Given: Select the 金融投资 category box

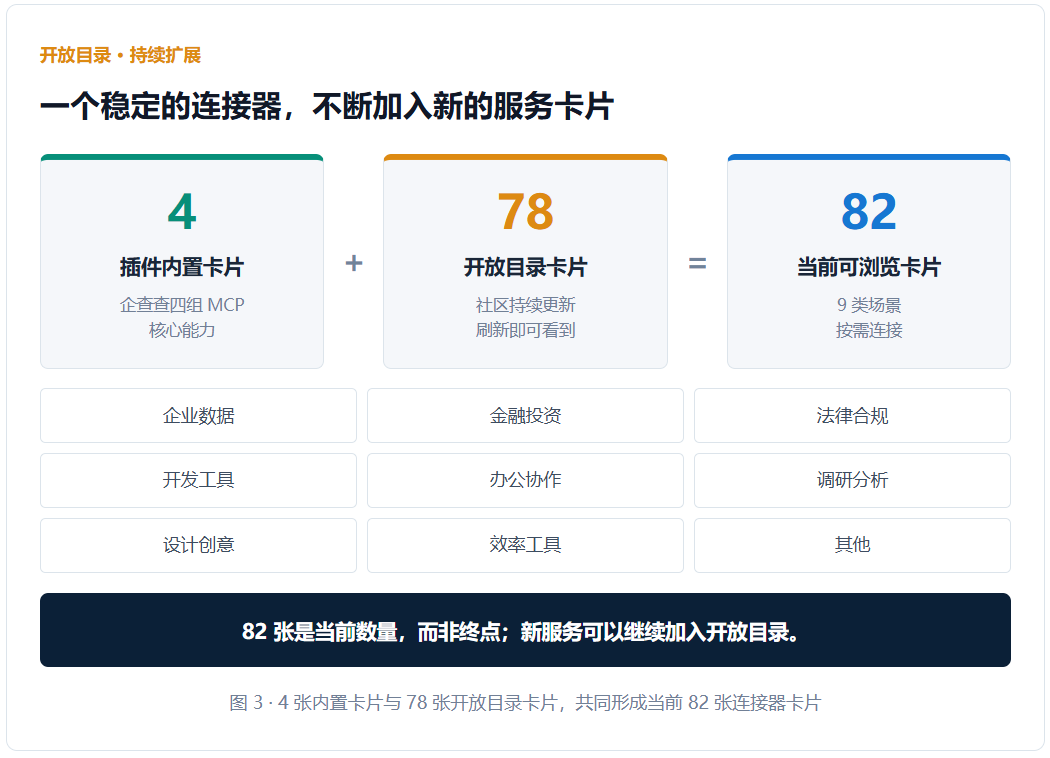Looking at the screenshot, I should click(x=525, y=415).
